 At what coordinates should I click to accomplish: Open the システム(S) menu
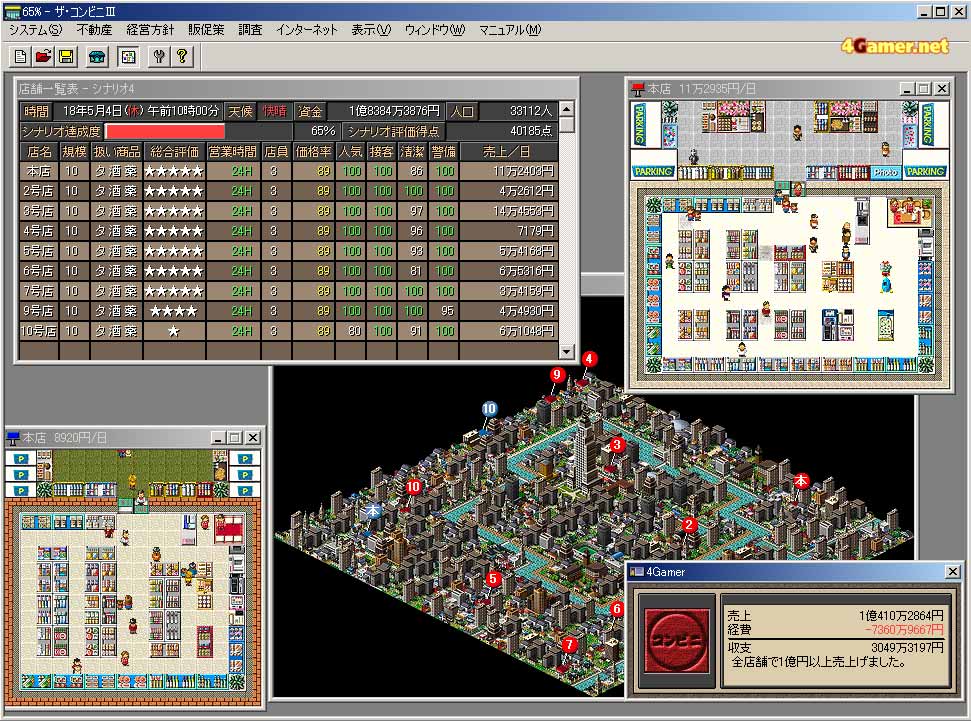pyautogui.click(x=36, y=30)
